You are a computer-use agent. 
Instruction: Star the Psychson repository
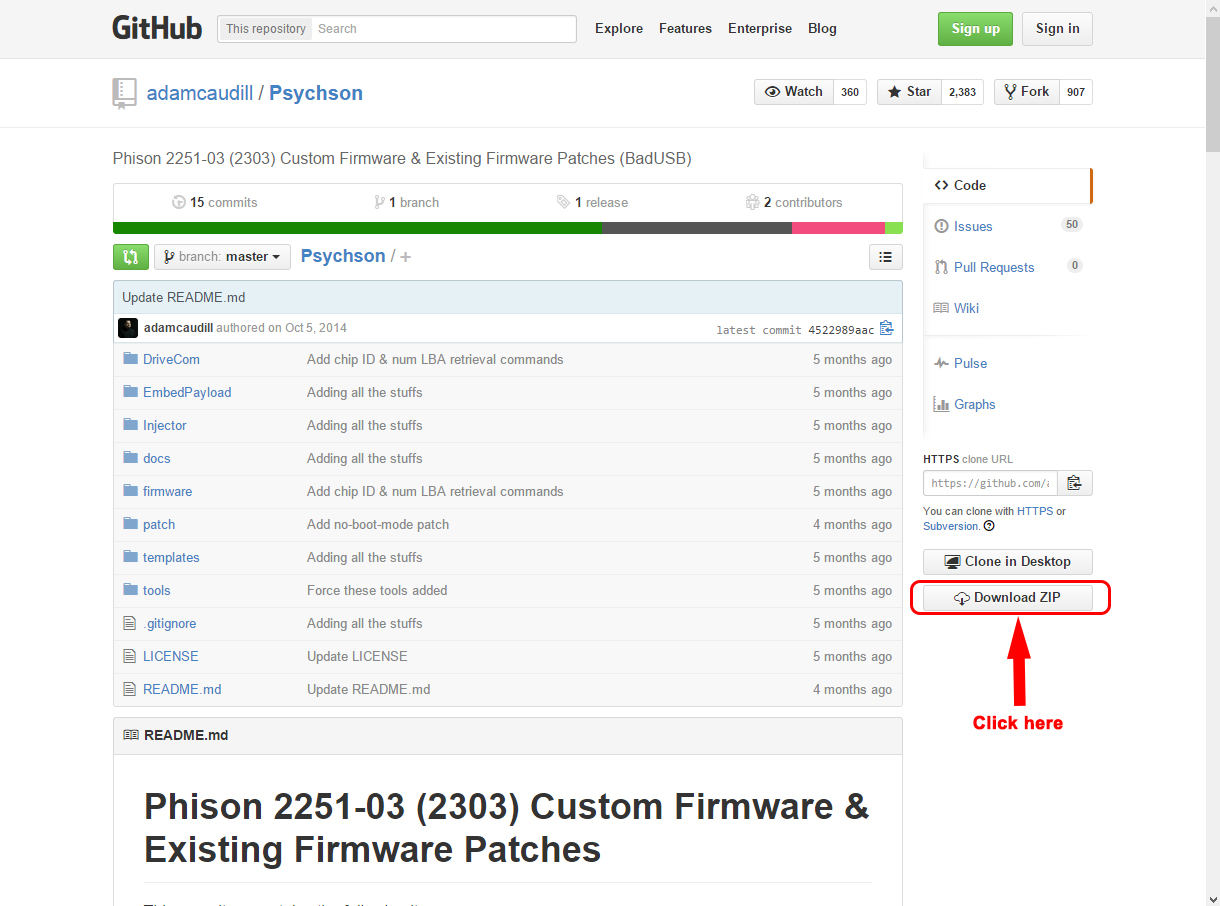point(909,92)
